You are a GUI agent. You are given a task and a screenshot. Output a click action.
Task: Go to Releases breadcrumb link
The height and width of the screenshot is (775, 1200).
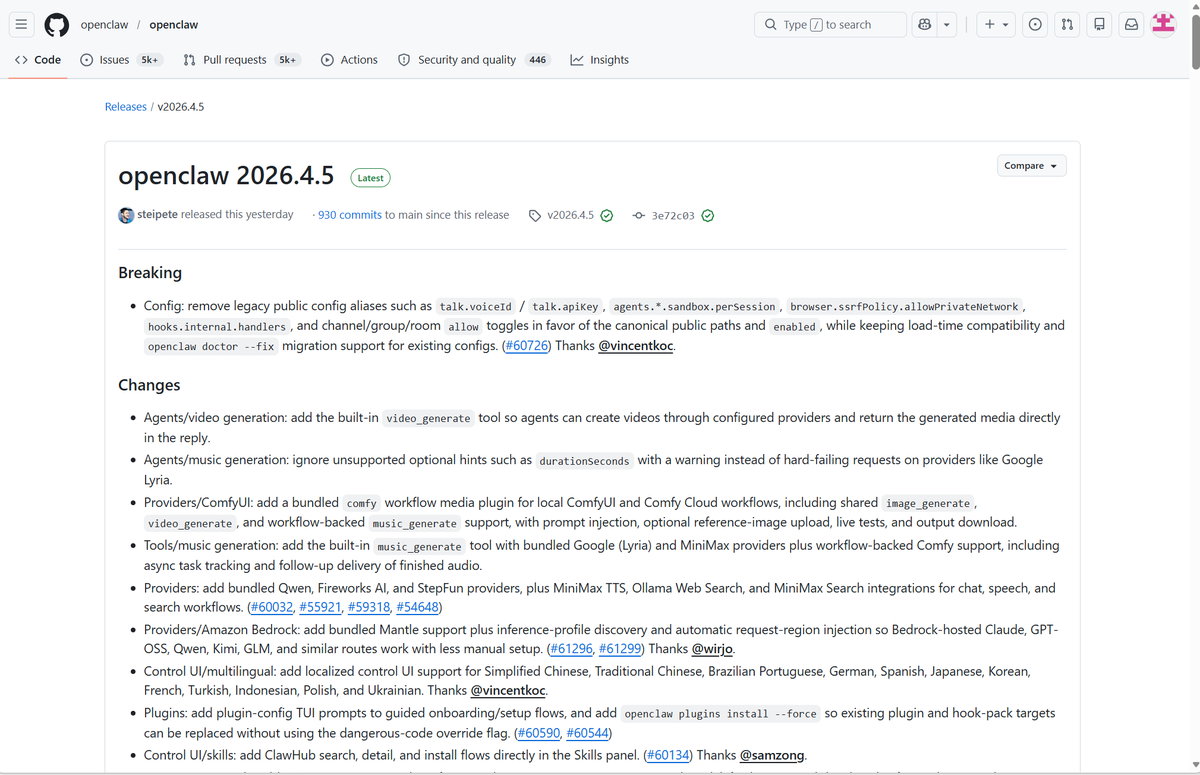click(x=126, y=107)
